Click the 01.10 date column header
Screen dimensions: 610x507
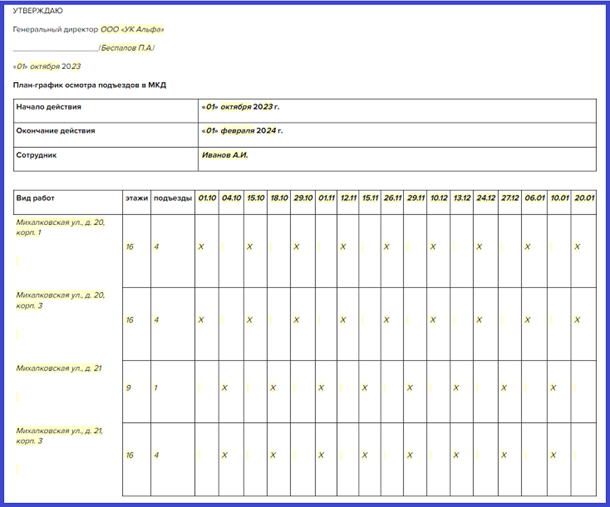207,198
